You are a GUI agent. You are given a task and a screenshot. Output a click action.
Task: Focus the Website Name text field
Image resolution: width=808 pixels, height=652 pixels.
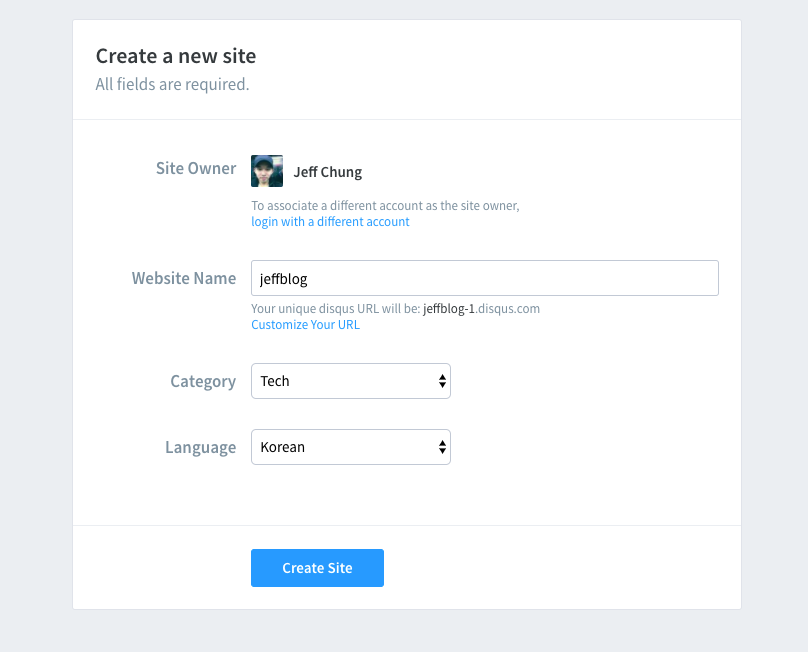484,278
